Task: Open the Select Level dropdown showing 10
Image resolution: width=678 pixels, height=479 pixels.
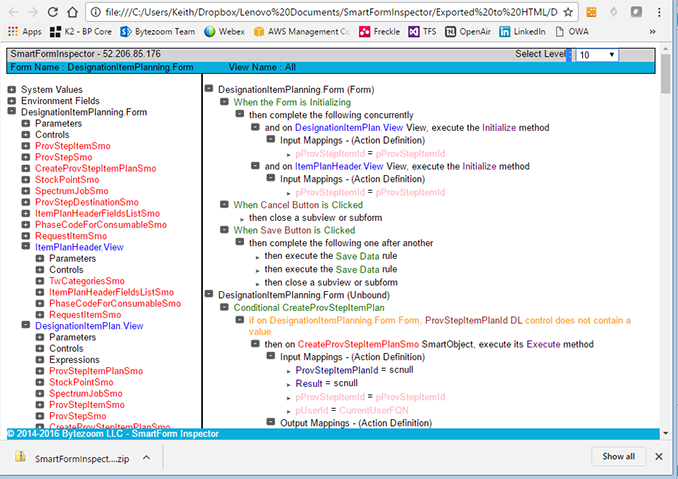Action: click(597, 55)
